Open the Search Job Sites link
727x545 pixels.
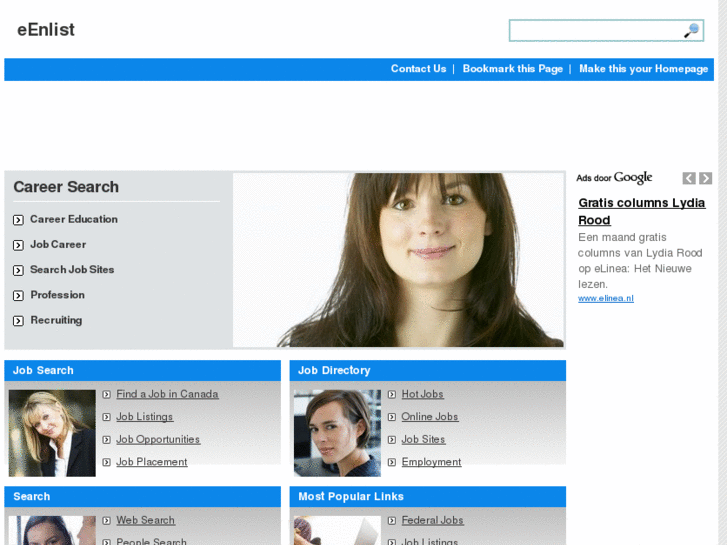coord(72,269)
